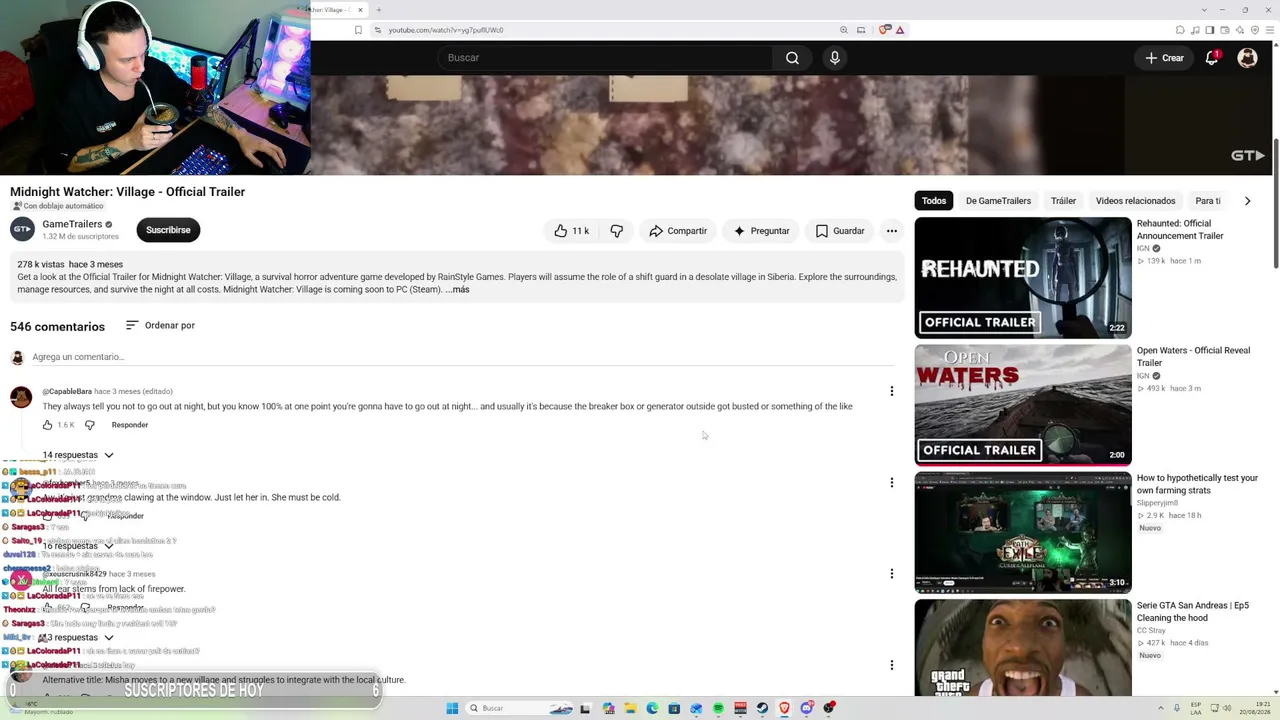Screen dimensions: 1280x720
Task: Open Discord from the taskbar
Action: 806,709
